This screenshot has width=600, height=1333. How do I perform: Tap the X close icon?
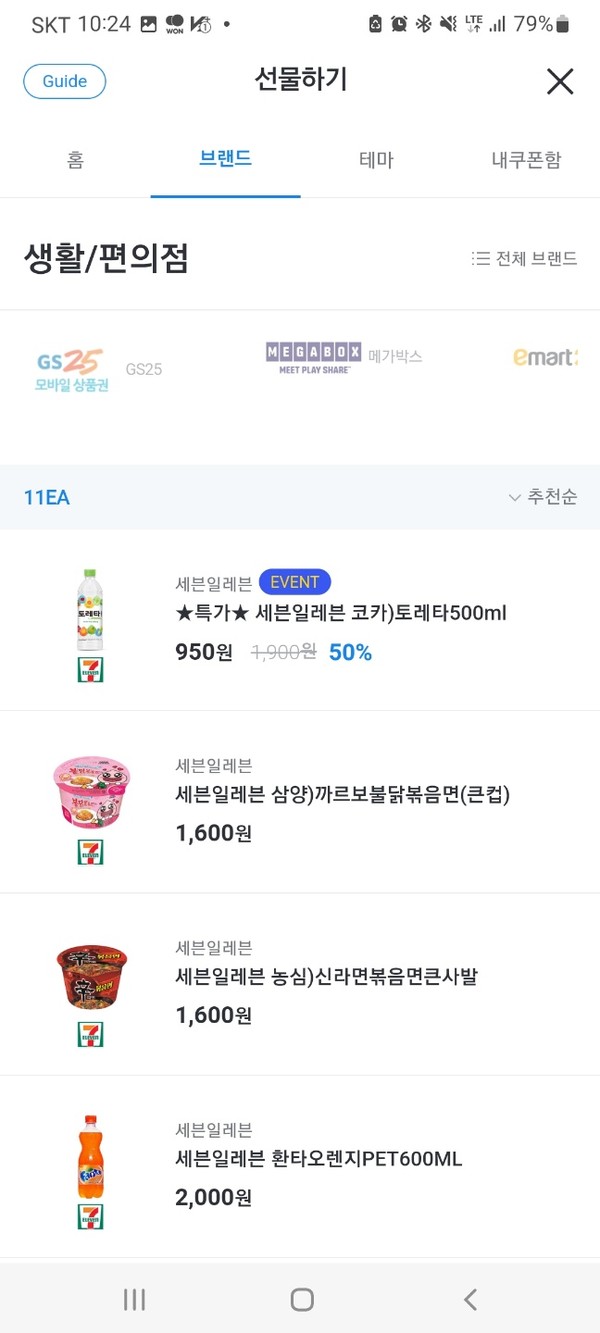(560, 82)
